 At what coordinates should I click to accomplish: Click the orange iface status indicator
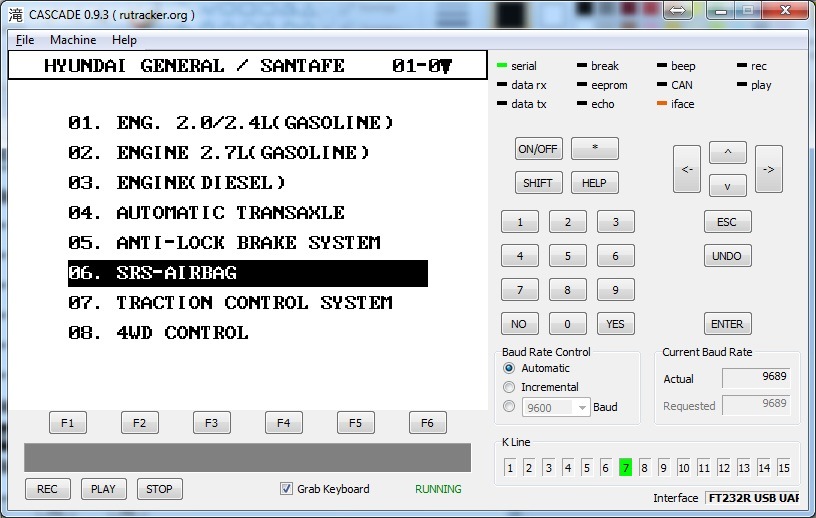coord(661,104)
